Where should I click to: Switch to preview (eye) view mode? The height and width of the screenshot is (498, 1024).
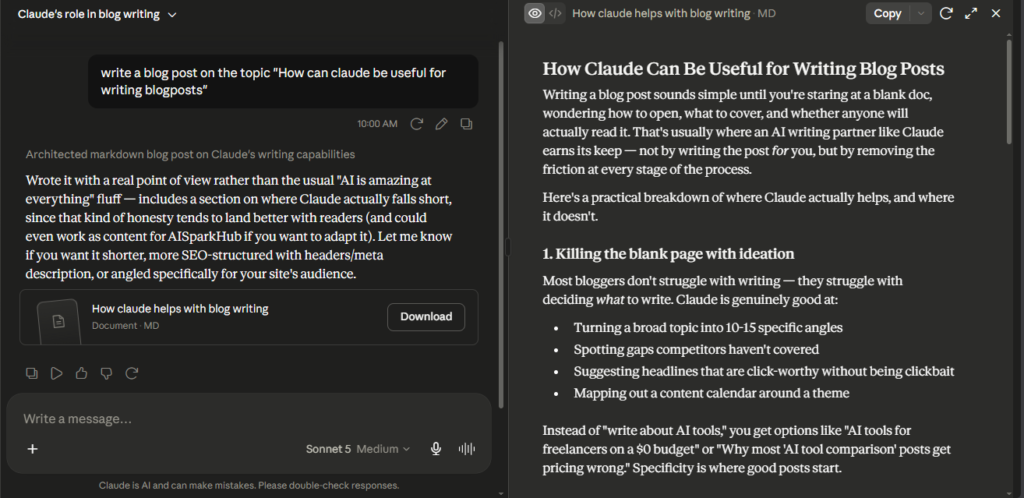535,13
